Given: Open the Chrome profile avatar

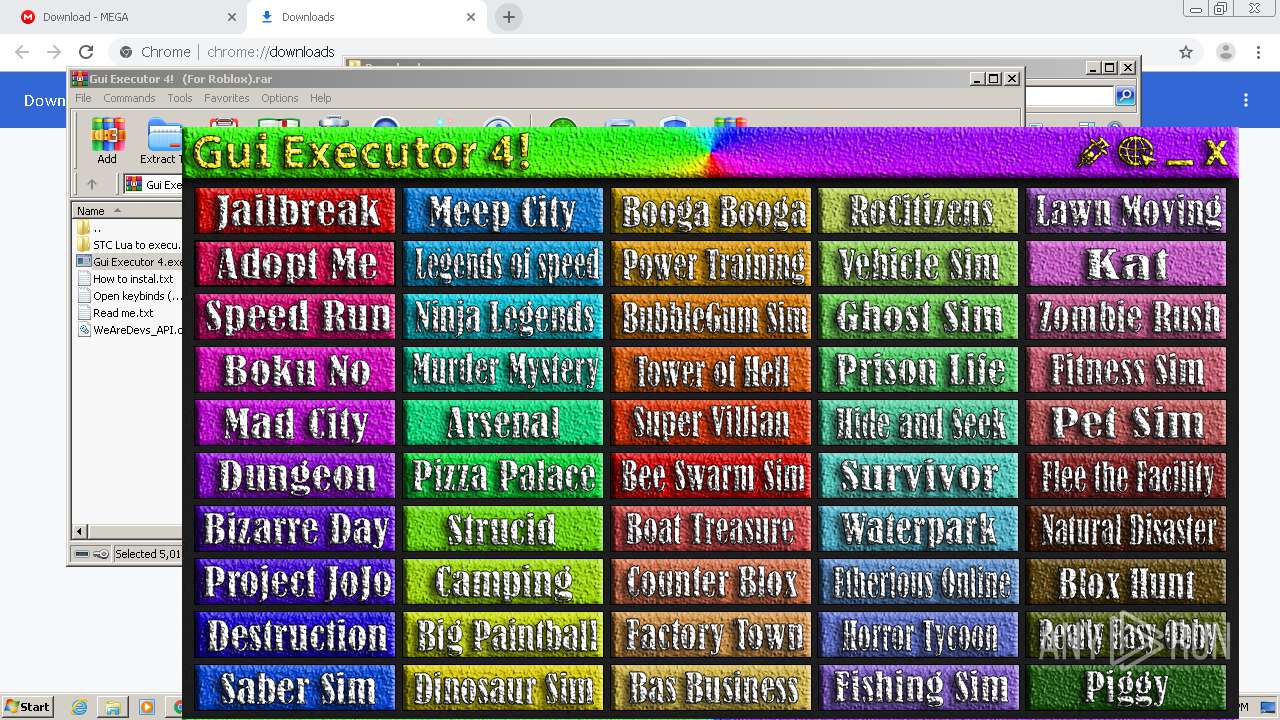Looking at the screenshot, I should pyautogui.click(x=1225, y=52).
